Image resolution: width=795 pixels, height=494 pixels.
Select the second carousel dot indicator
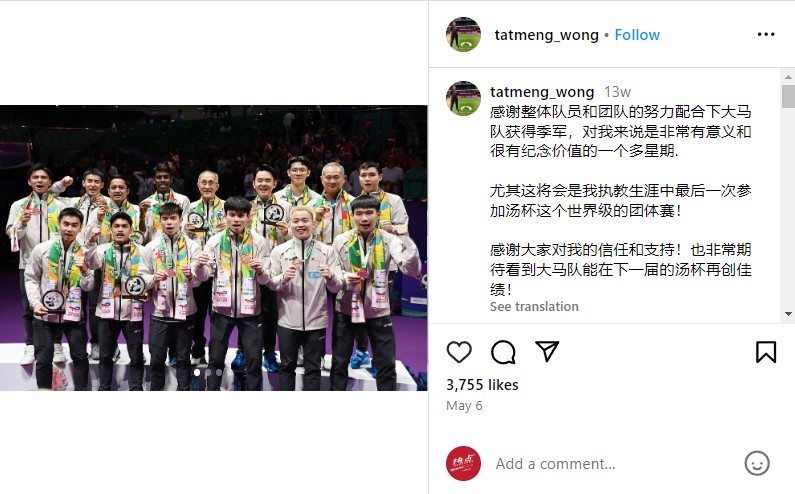click(x=208, y=372)
